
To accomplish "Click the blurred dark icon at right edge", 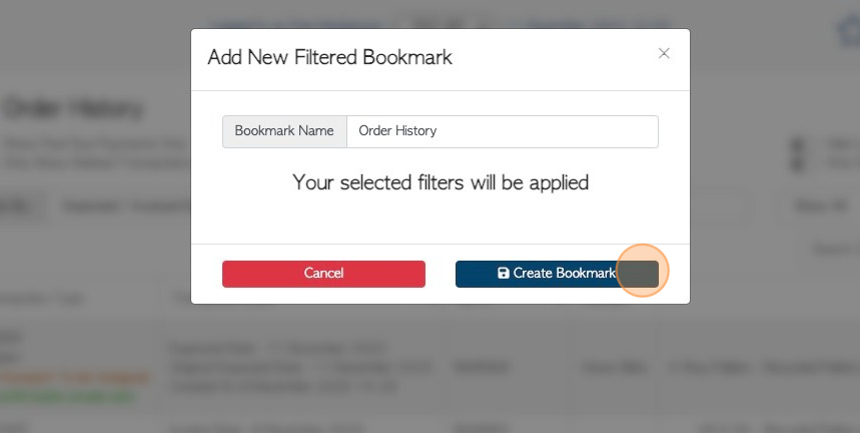I will pos(798,155).
